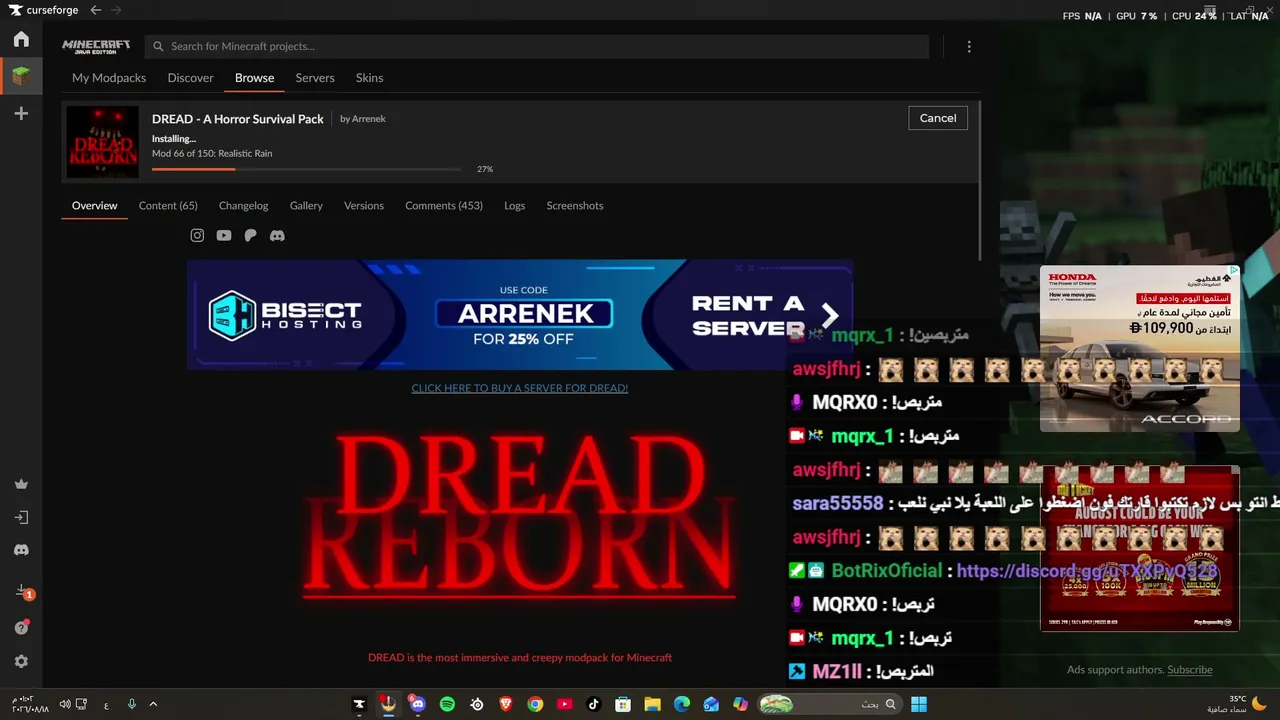Click the CurseForge icon in the taskbar
The height and width of the screenshot is (720, 1280).
coord(359,704)
